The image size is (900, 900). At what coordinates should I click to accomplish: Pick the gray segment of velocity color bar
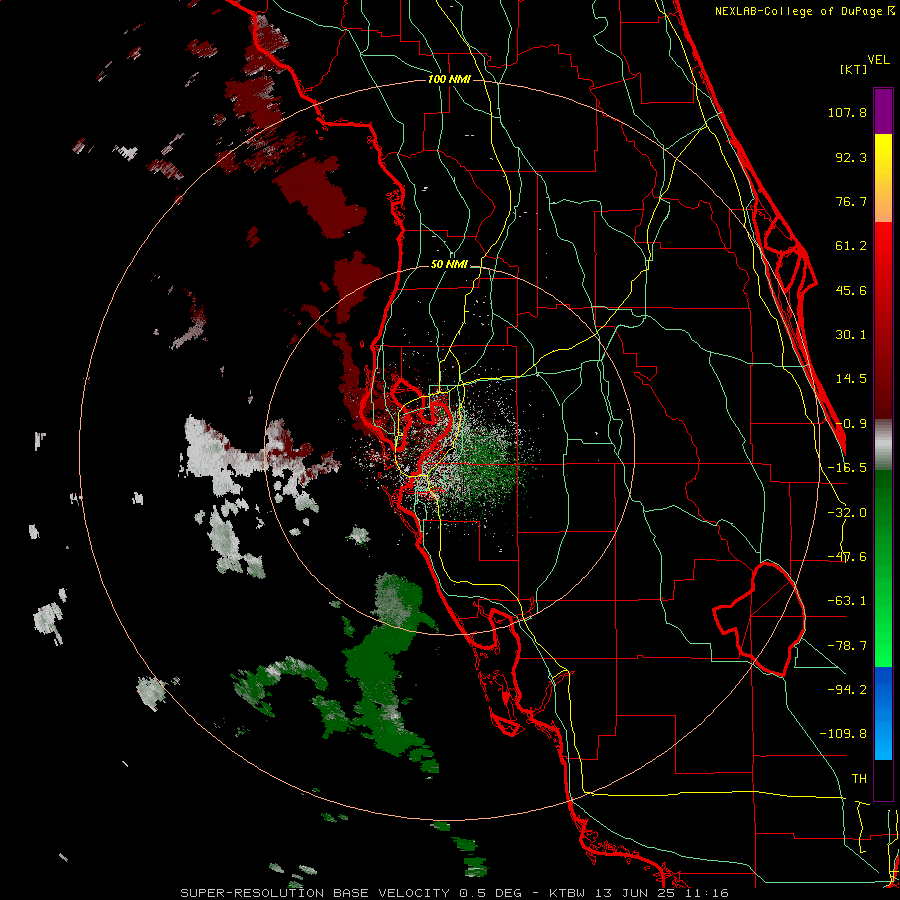[883, 445]
